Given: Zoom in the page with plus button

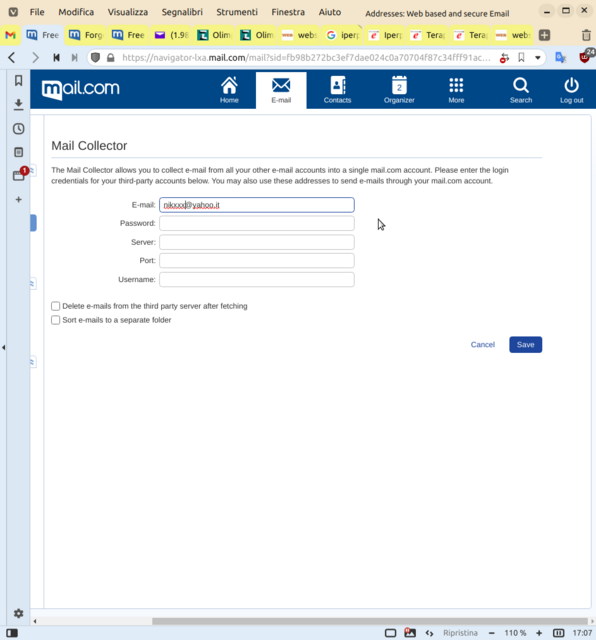Looking at the screenshot, I should pos(539,633).
